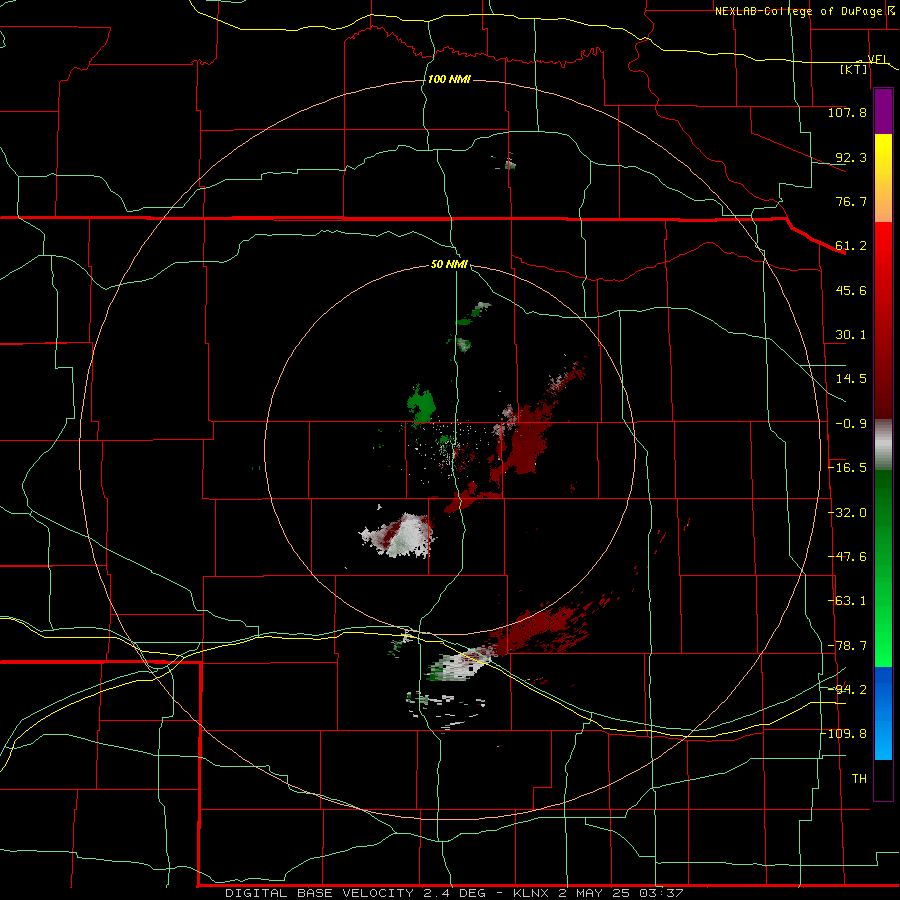Viewport: 900px width, 900px height.
Task: Click the green inbound segment of the color bar
Action: pos(883,568)
